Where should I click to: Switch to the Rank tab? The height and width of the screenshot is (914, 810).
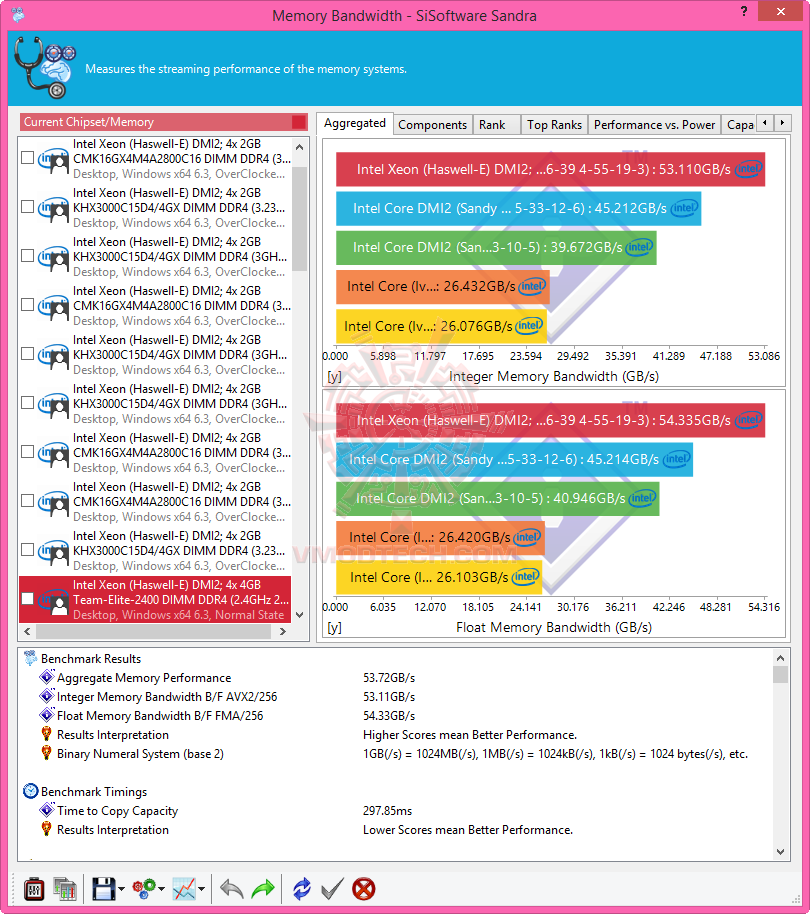point(496,125)
